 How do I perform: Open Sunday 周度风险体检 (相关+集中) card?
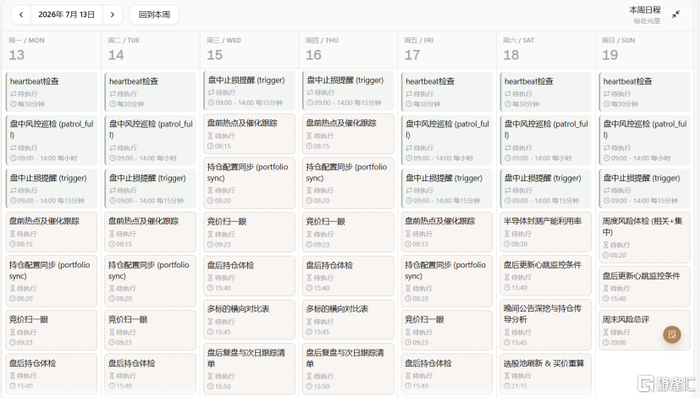tap(645, 237)
